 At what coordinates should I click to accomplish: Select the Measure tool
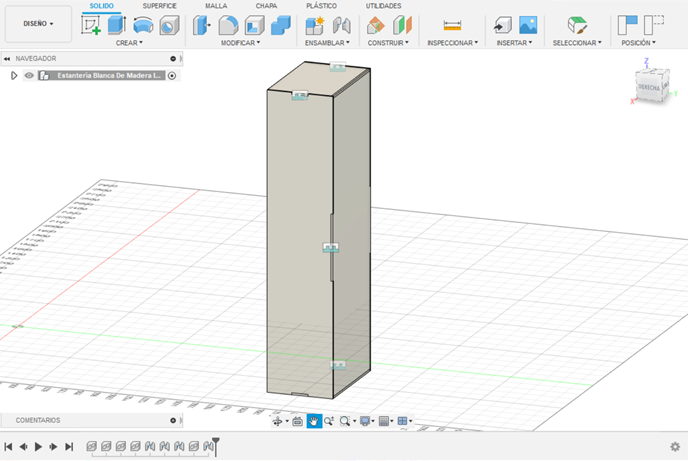pos(452,25)
